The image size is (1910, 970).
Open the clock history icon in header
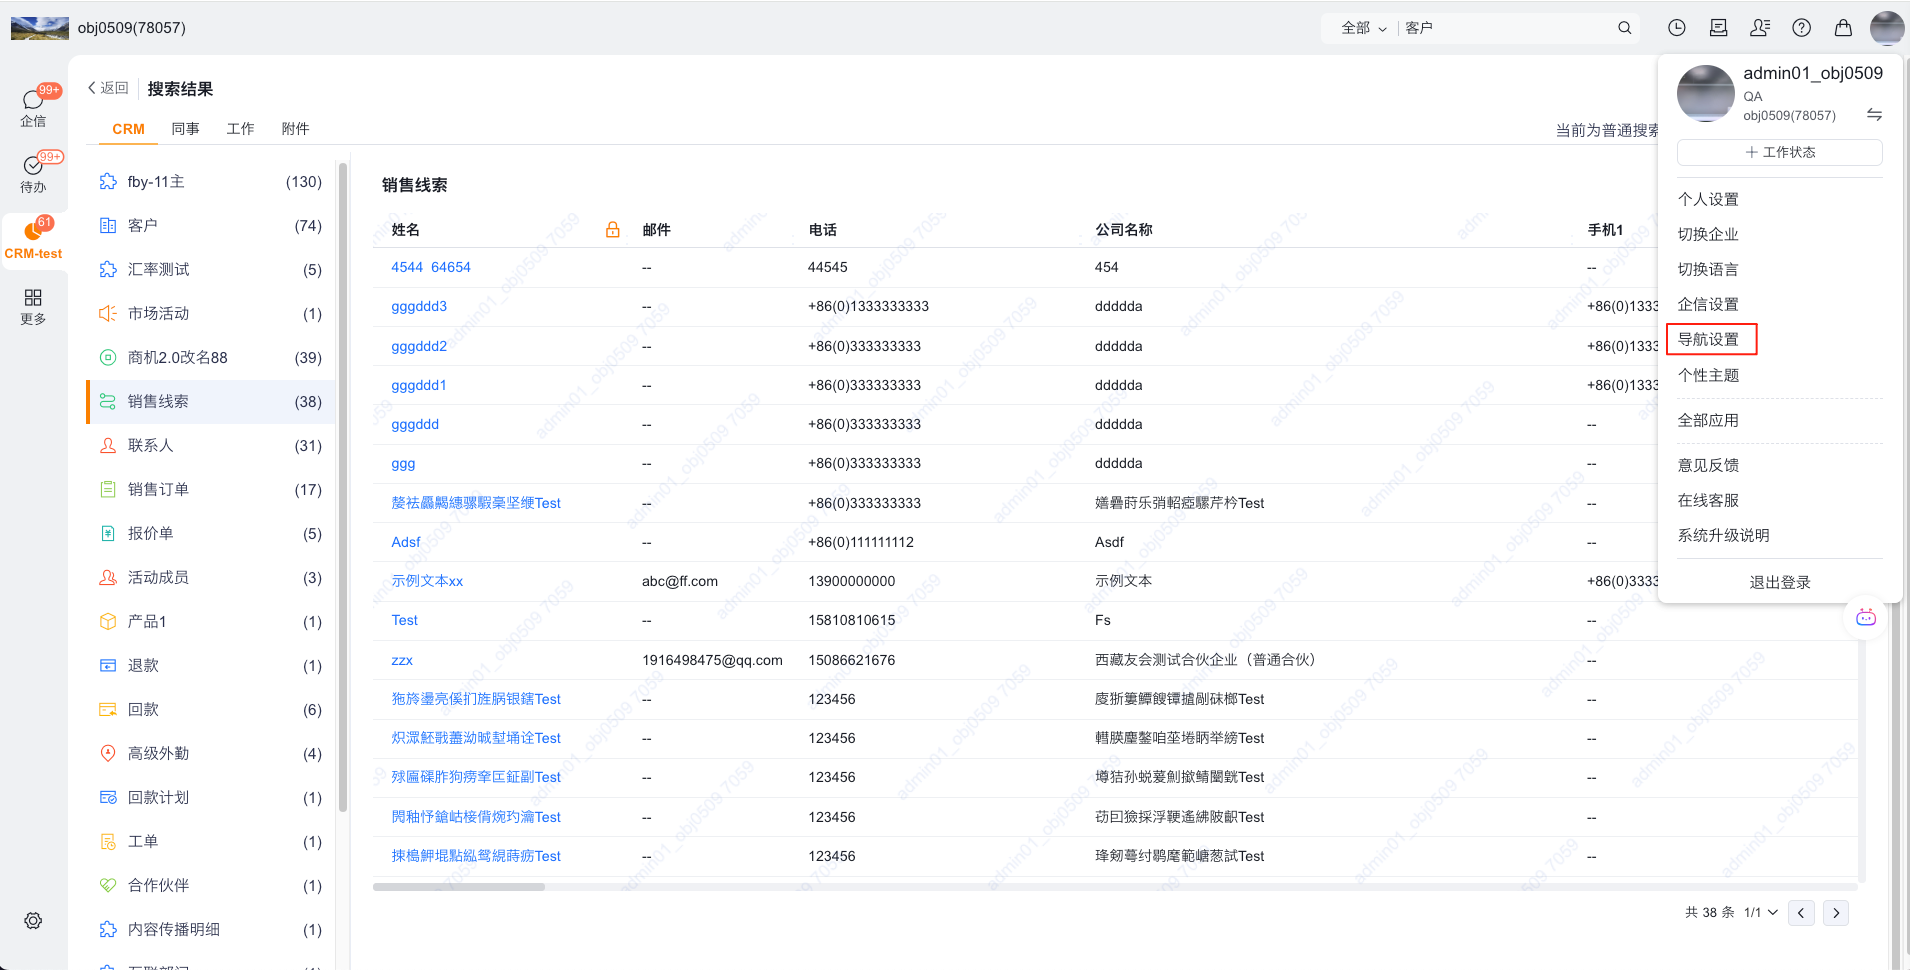click(1677, 28)
